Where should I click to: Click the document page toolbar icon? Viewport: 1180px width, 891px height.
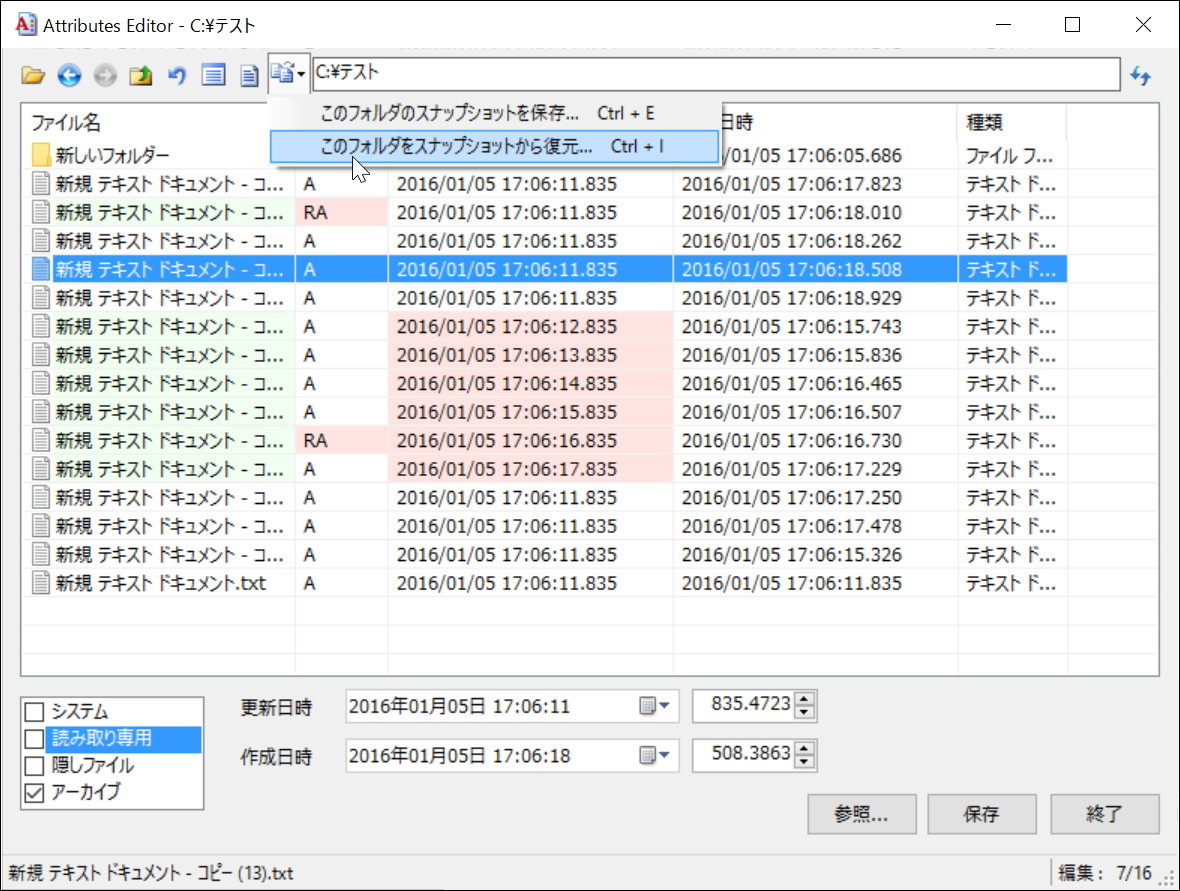click(x=249, y=75)
